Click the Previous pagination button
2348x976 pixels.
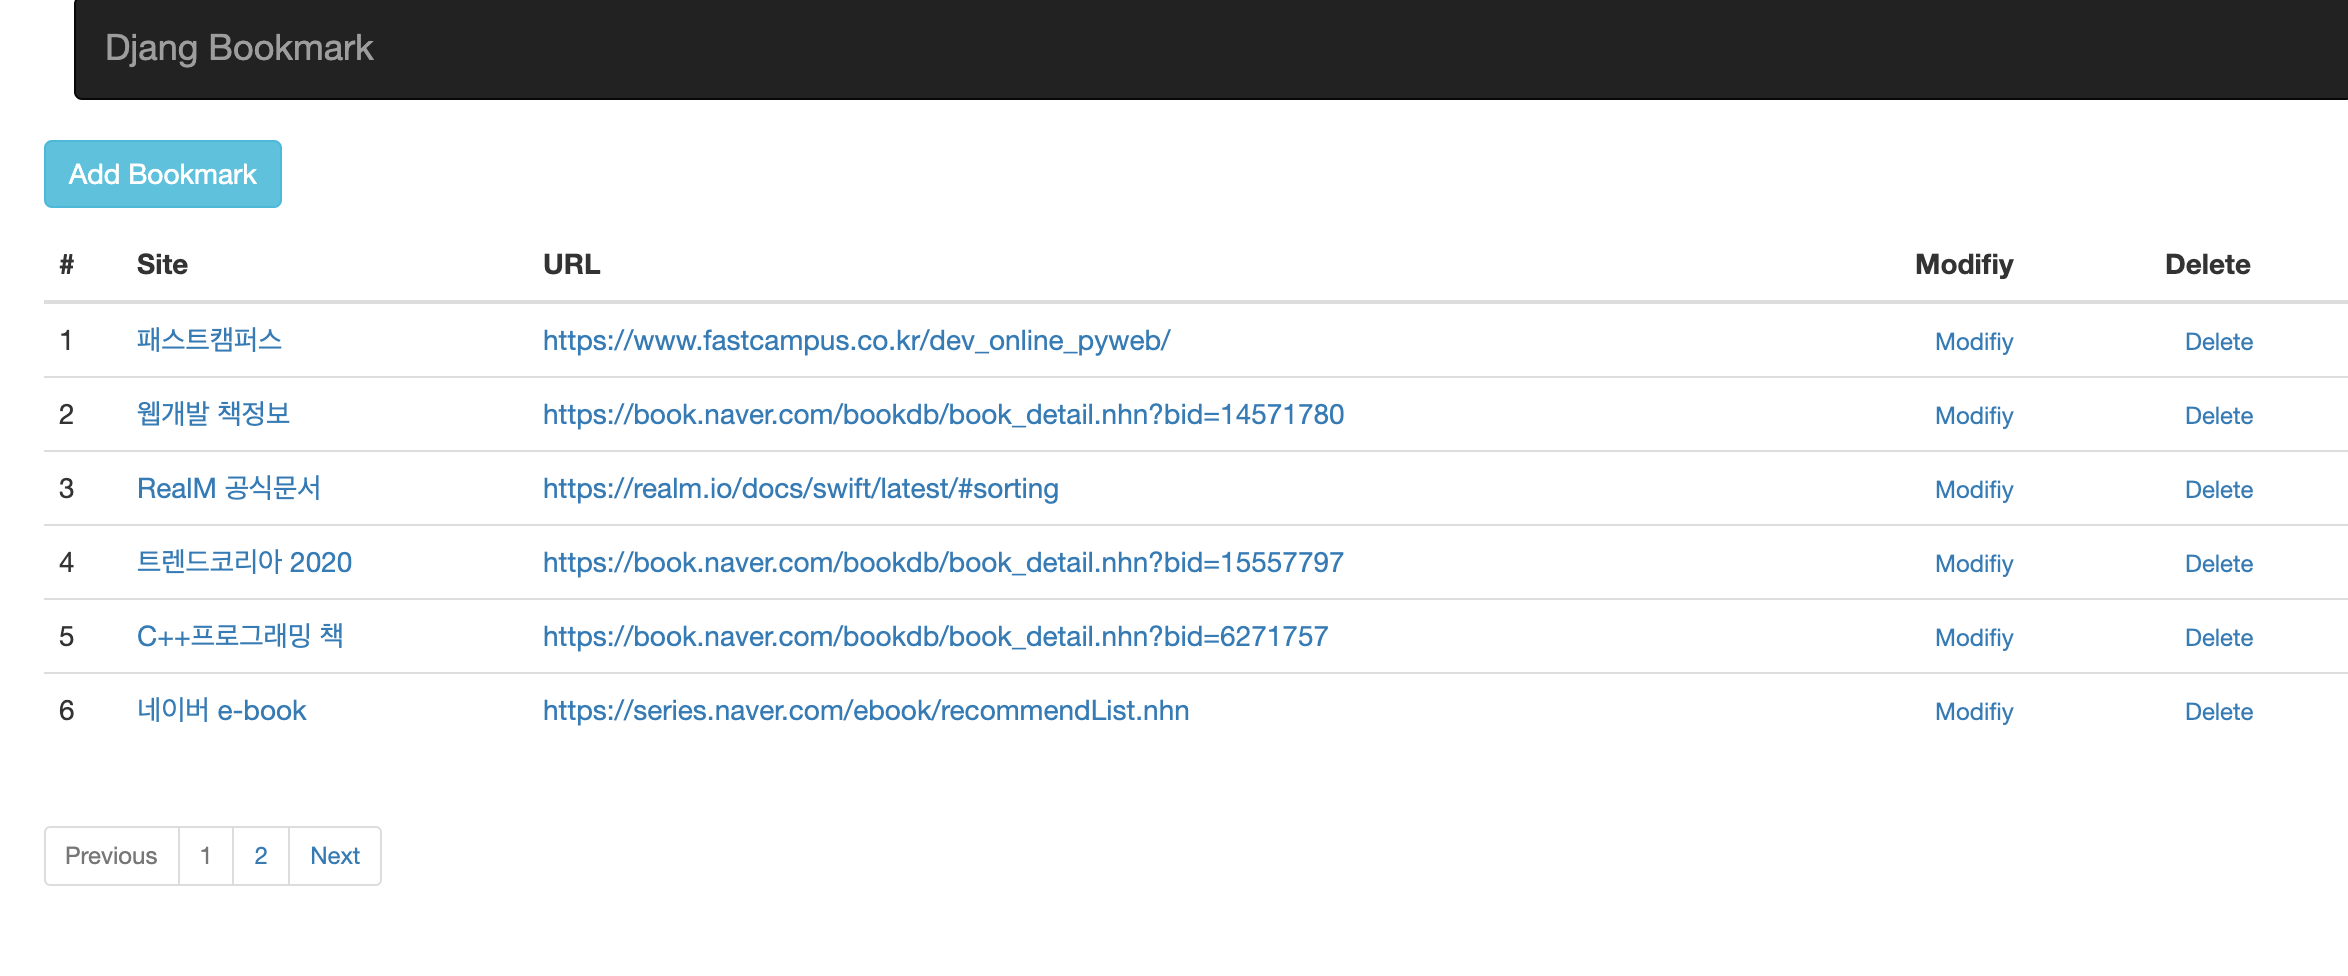click(x=111, y=856)
